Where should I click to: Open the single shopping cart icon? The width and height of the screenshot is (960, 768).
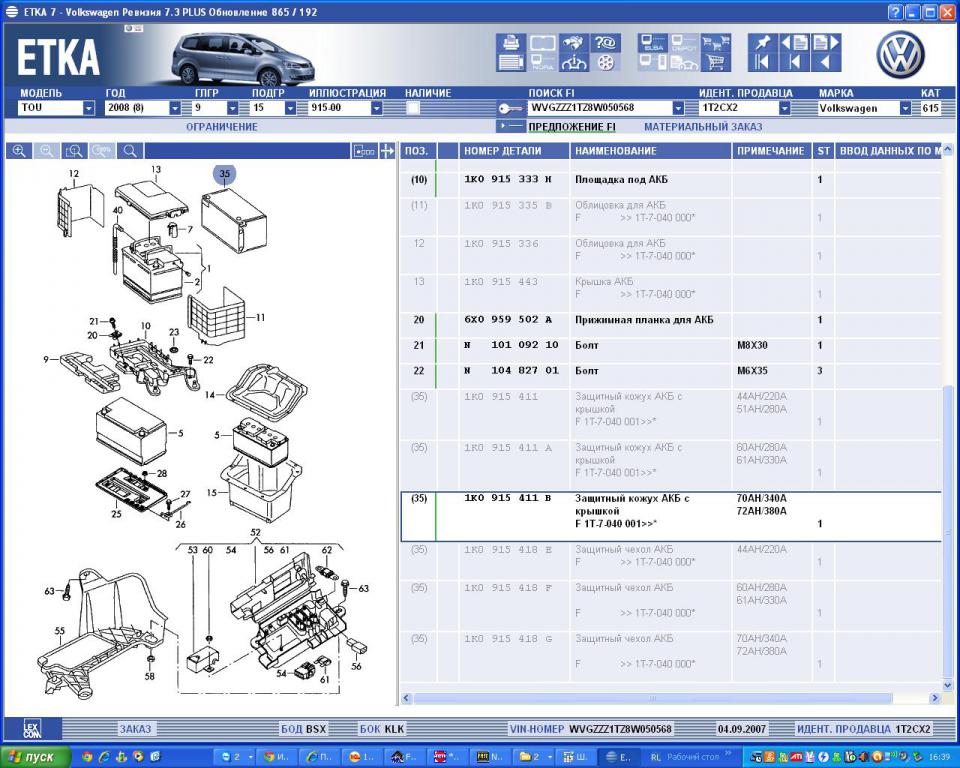716,62
